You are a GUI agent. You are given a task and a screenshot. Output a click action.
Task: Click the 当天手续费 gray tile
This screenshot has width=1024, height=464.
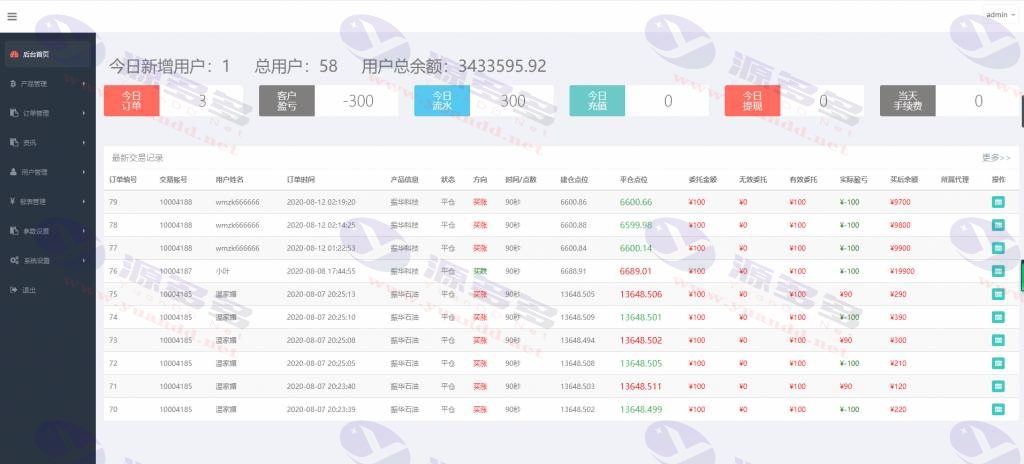[908, 101]
